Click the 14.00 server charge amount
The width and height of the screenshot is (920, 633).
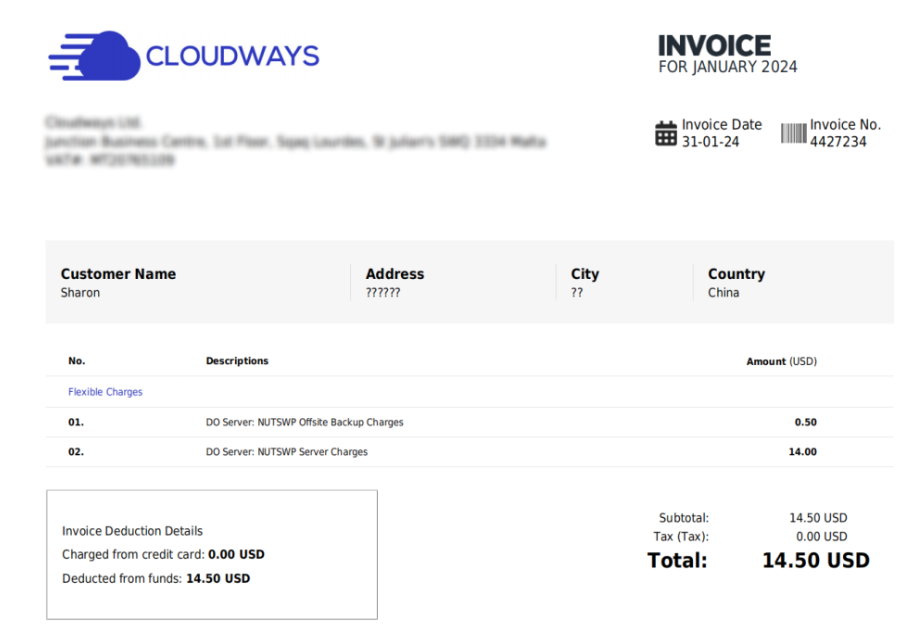click(x=802, y=452)
